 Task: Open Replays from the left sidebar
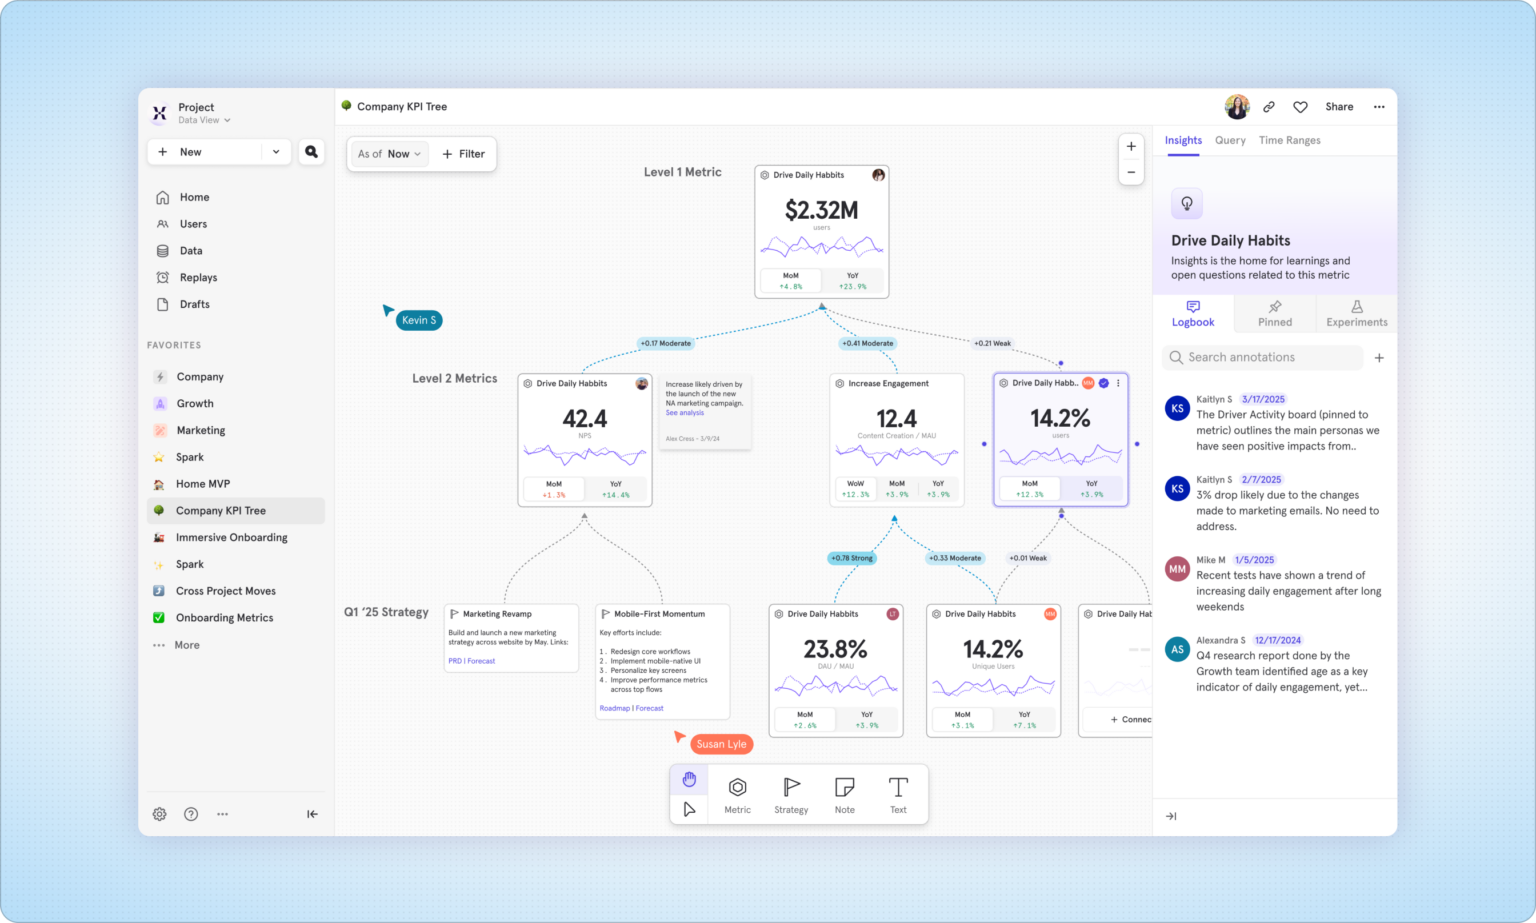pyautogui.click(x=197, y=277)
